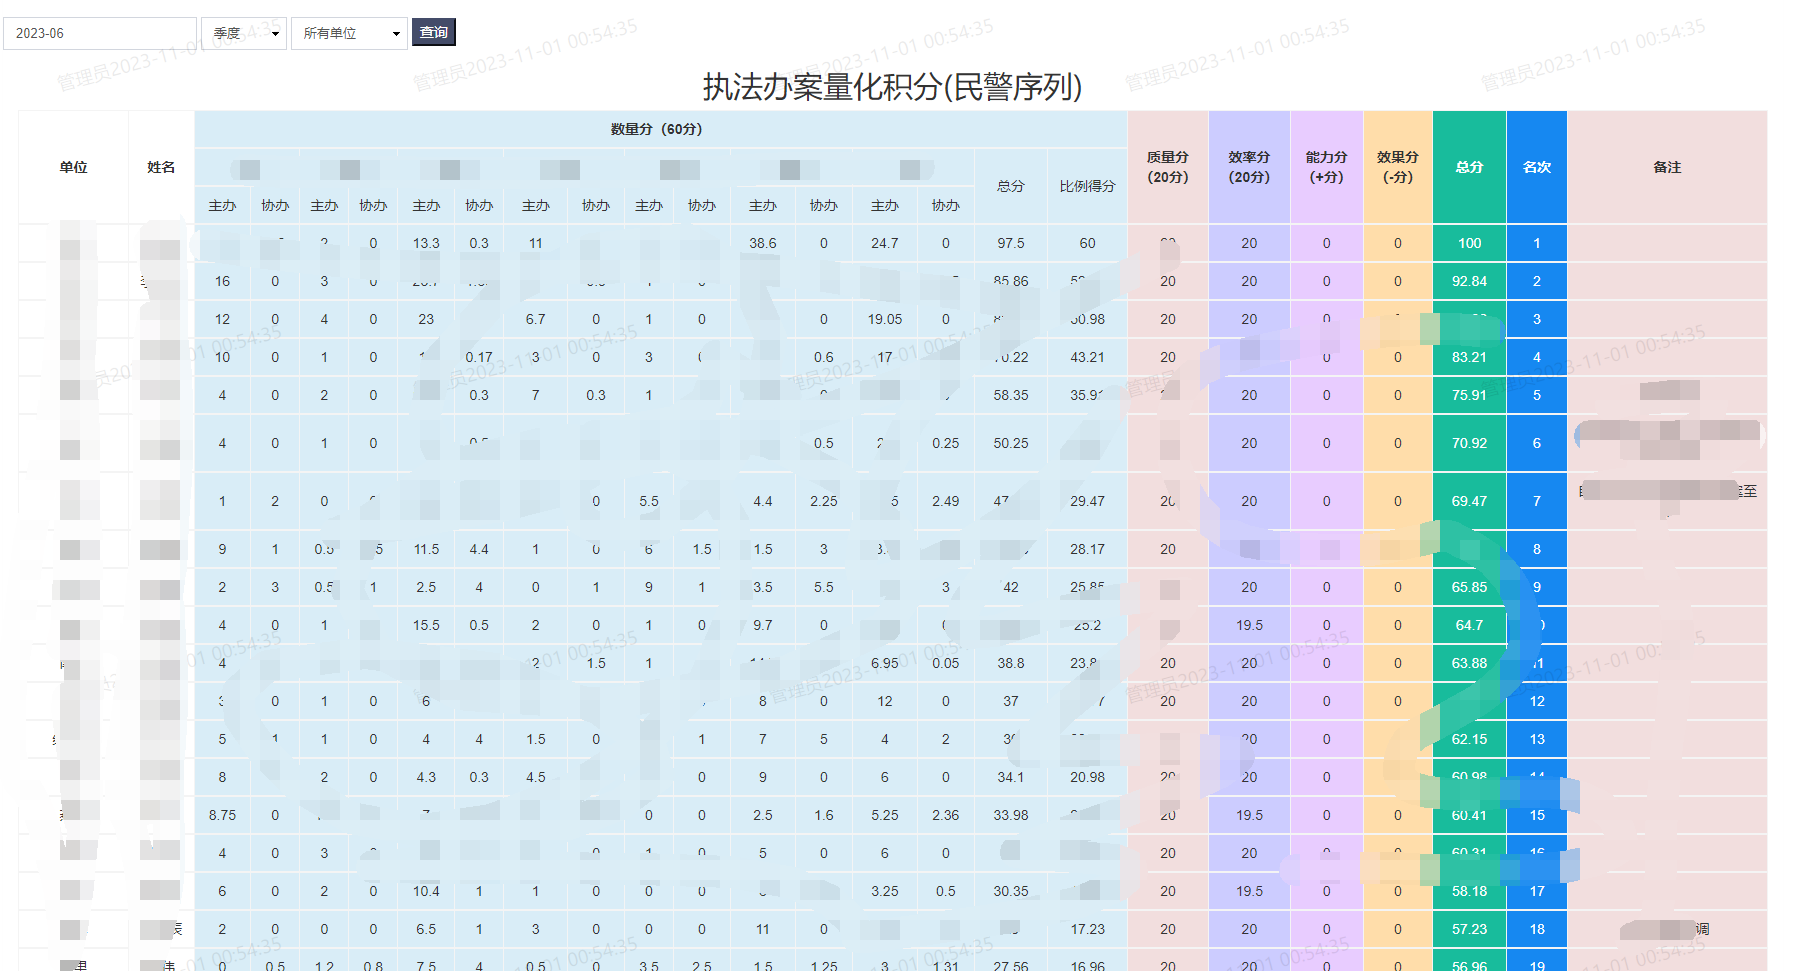The height and width of the screenshot is (971, 1795).
Task: Click rank 18 in the 名次 column
Action: coord(1536,929)
